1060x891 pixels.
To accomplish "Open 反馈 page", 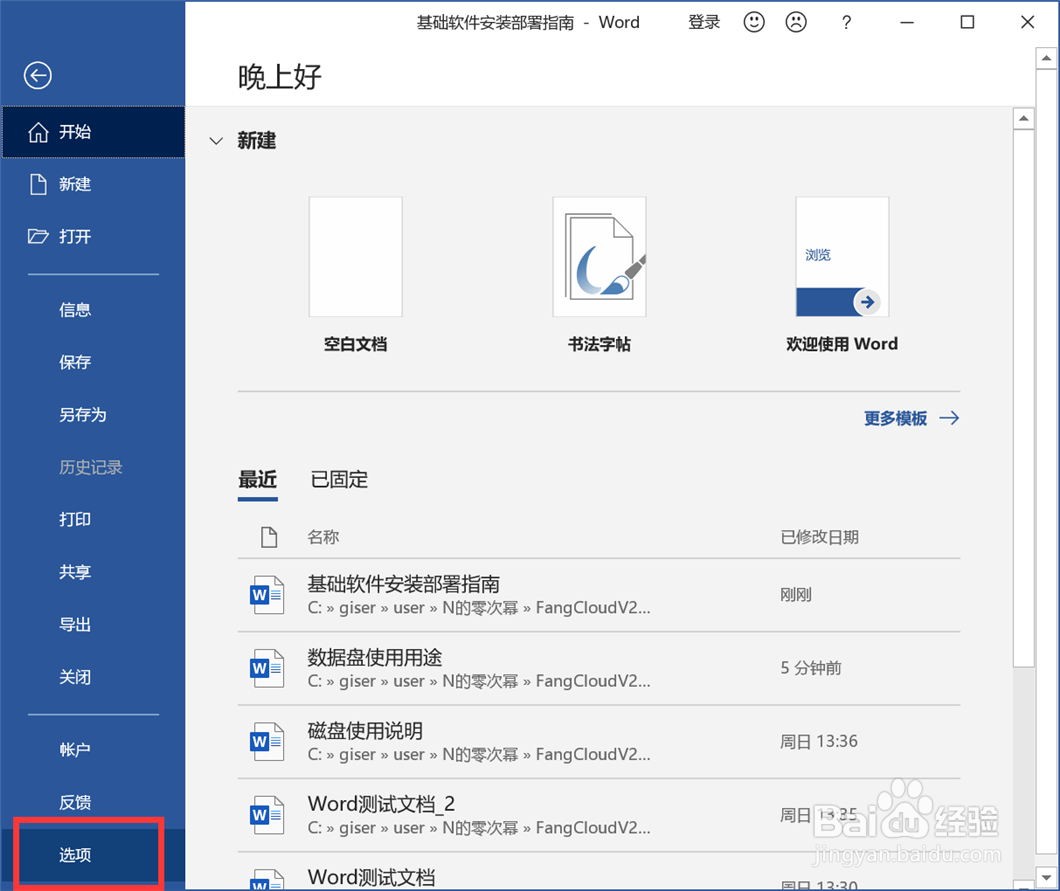I will click(93, 802).
